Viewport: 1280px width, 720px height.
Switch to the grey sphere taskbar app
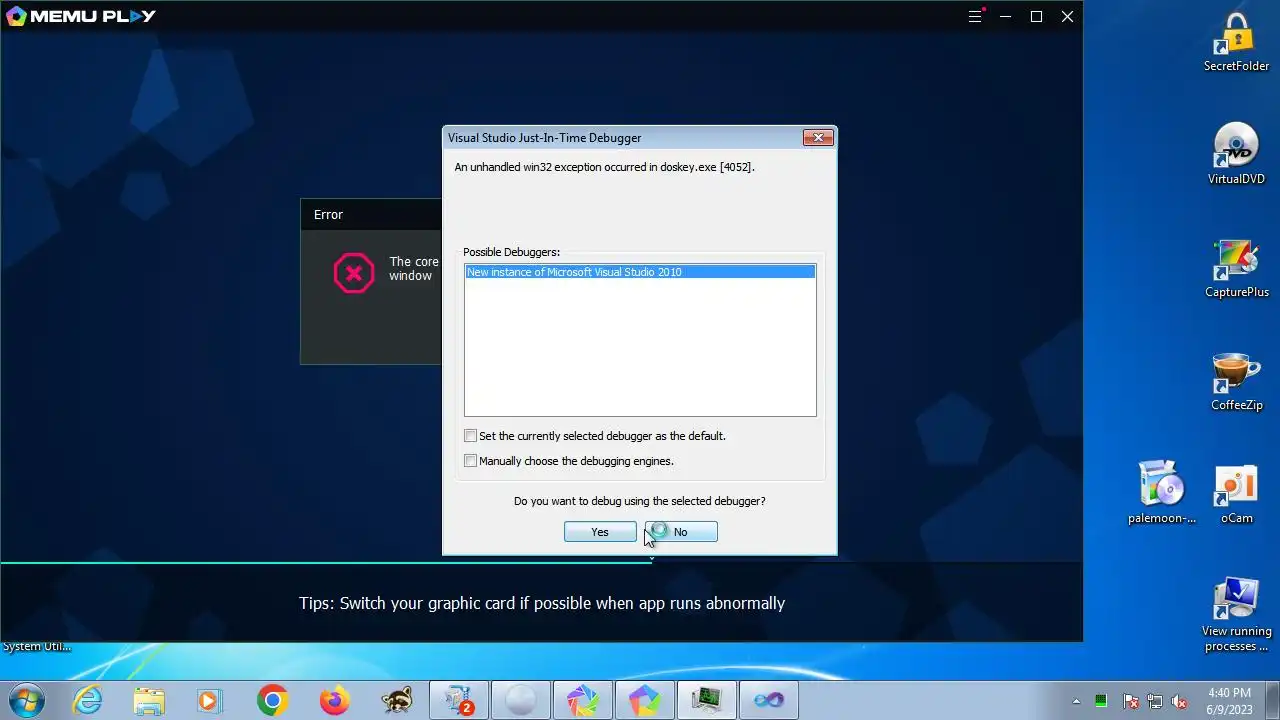[x=521, y=701]
